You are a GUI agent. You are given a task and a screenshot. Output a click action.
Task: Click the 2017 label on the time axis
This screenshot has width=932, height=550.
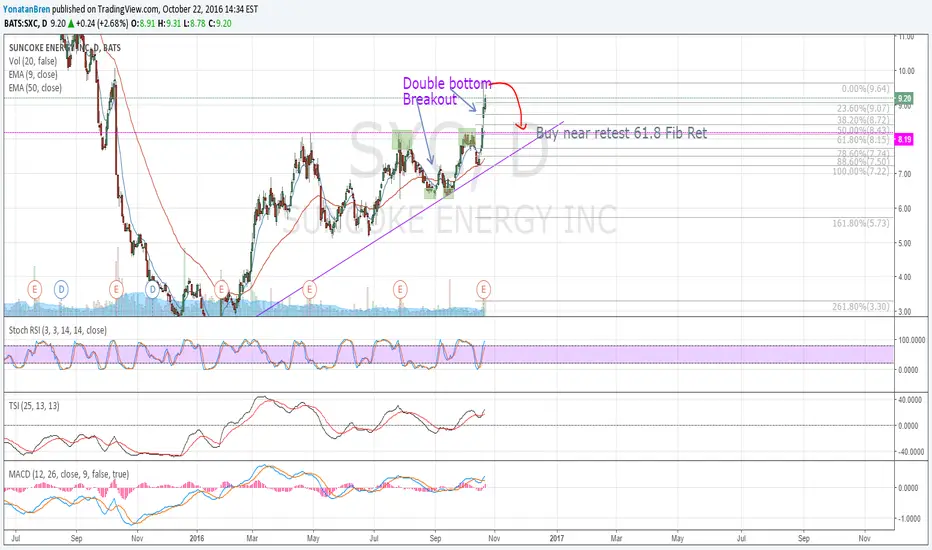557,539
